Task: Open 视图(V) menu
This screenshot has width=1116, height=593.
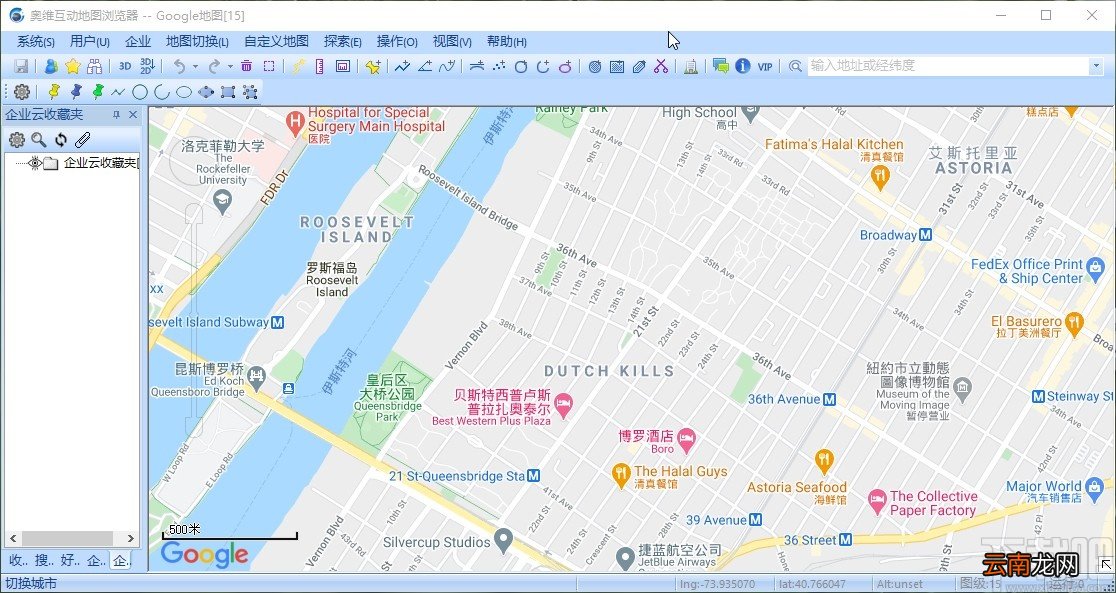Action: click(452, 42)
